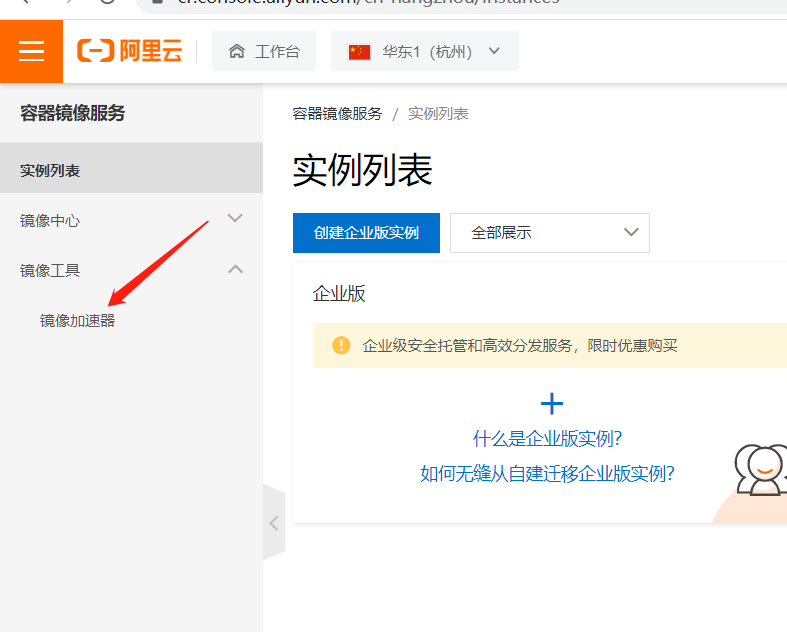787x632 pixels.
Task: Click the chevron next to 镜像中心
Action: click(x=235, y=218)
